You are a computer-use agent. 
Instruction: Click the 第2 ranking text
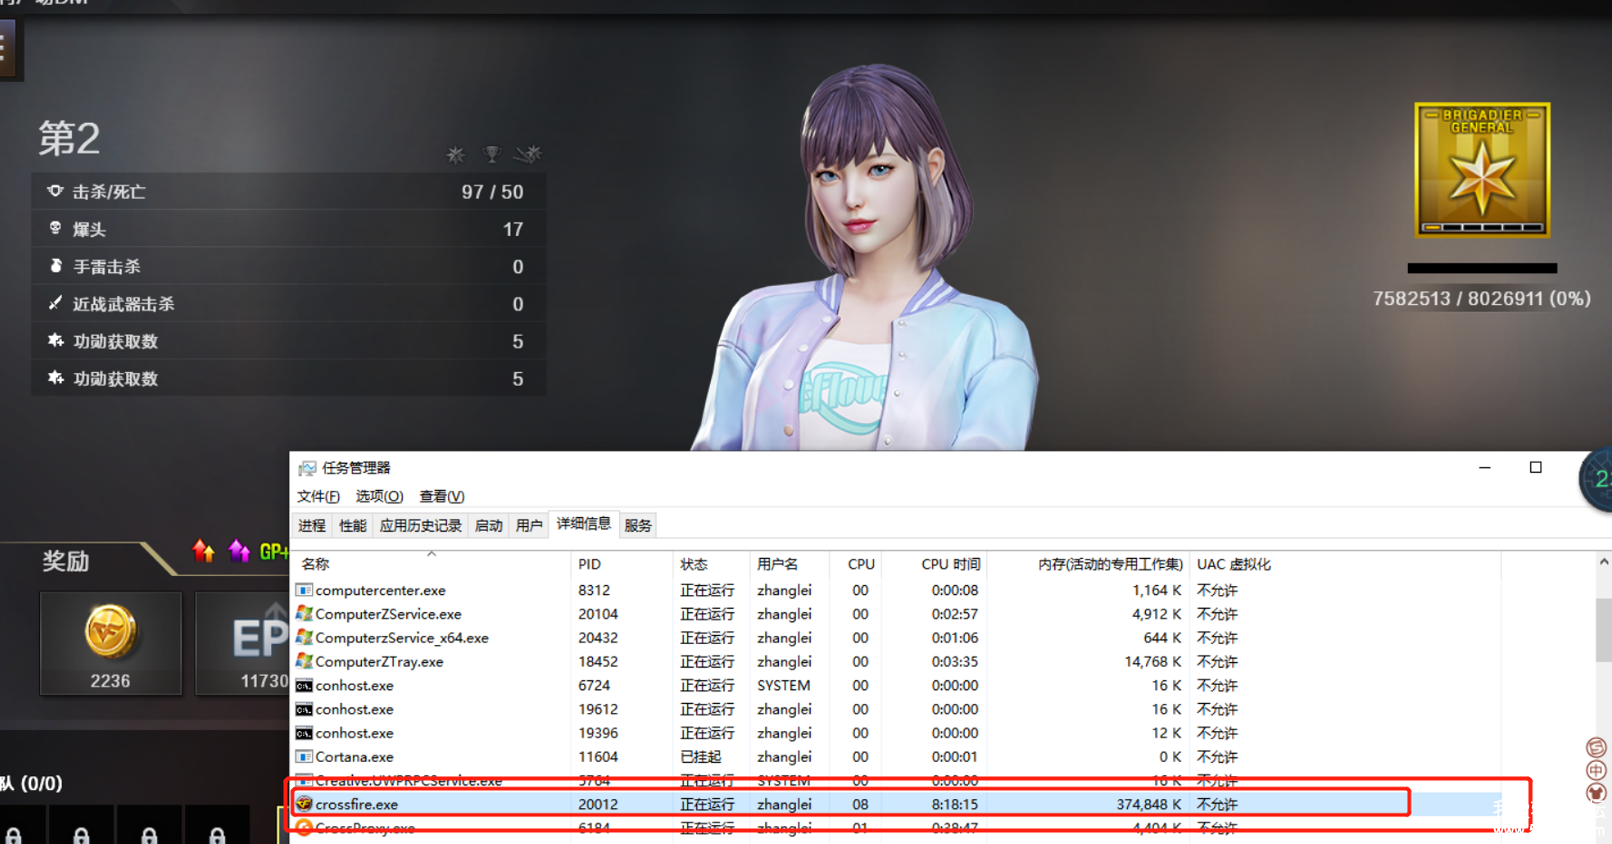click(69, 138)
